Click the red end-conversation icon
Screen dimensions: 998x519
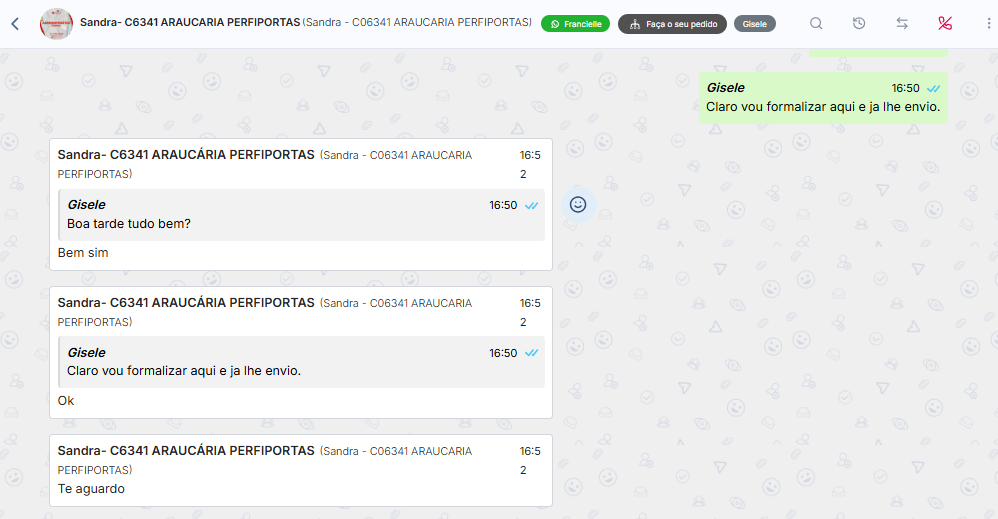tap(945, 24)
